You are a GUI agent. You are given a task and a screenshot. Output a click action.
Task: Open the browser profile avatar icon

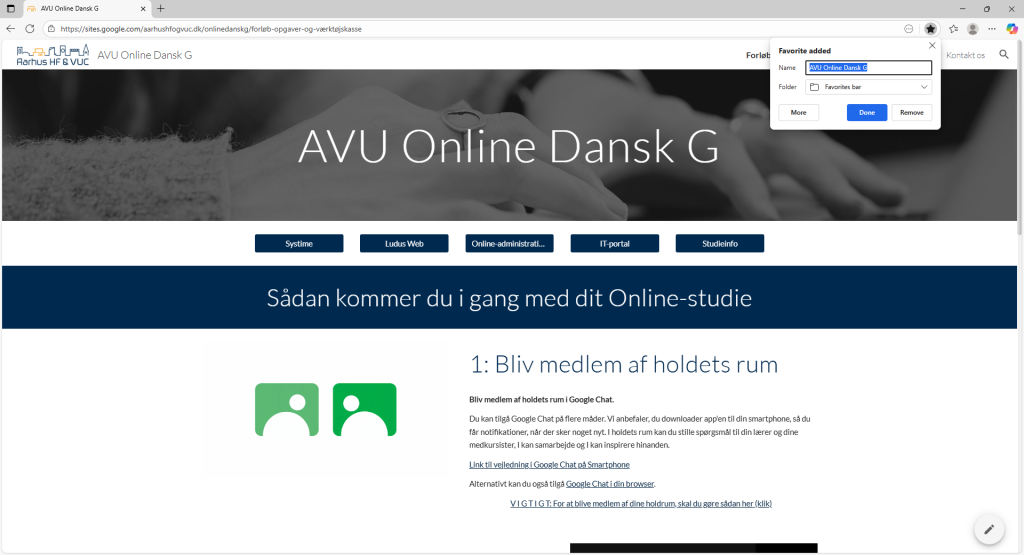pos(972,29)
